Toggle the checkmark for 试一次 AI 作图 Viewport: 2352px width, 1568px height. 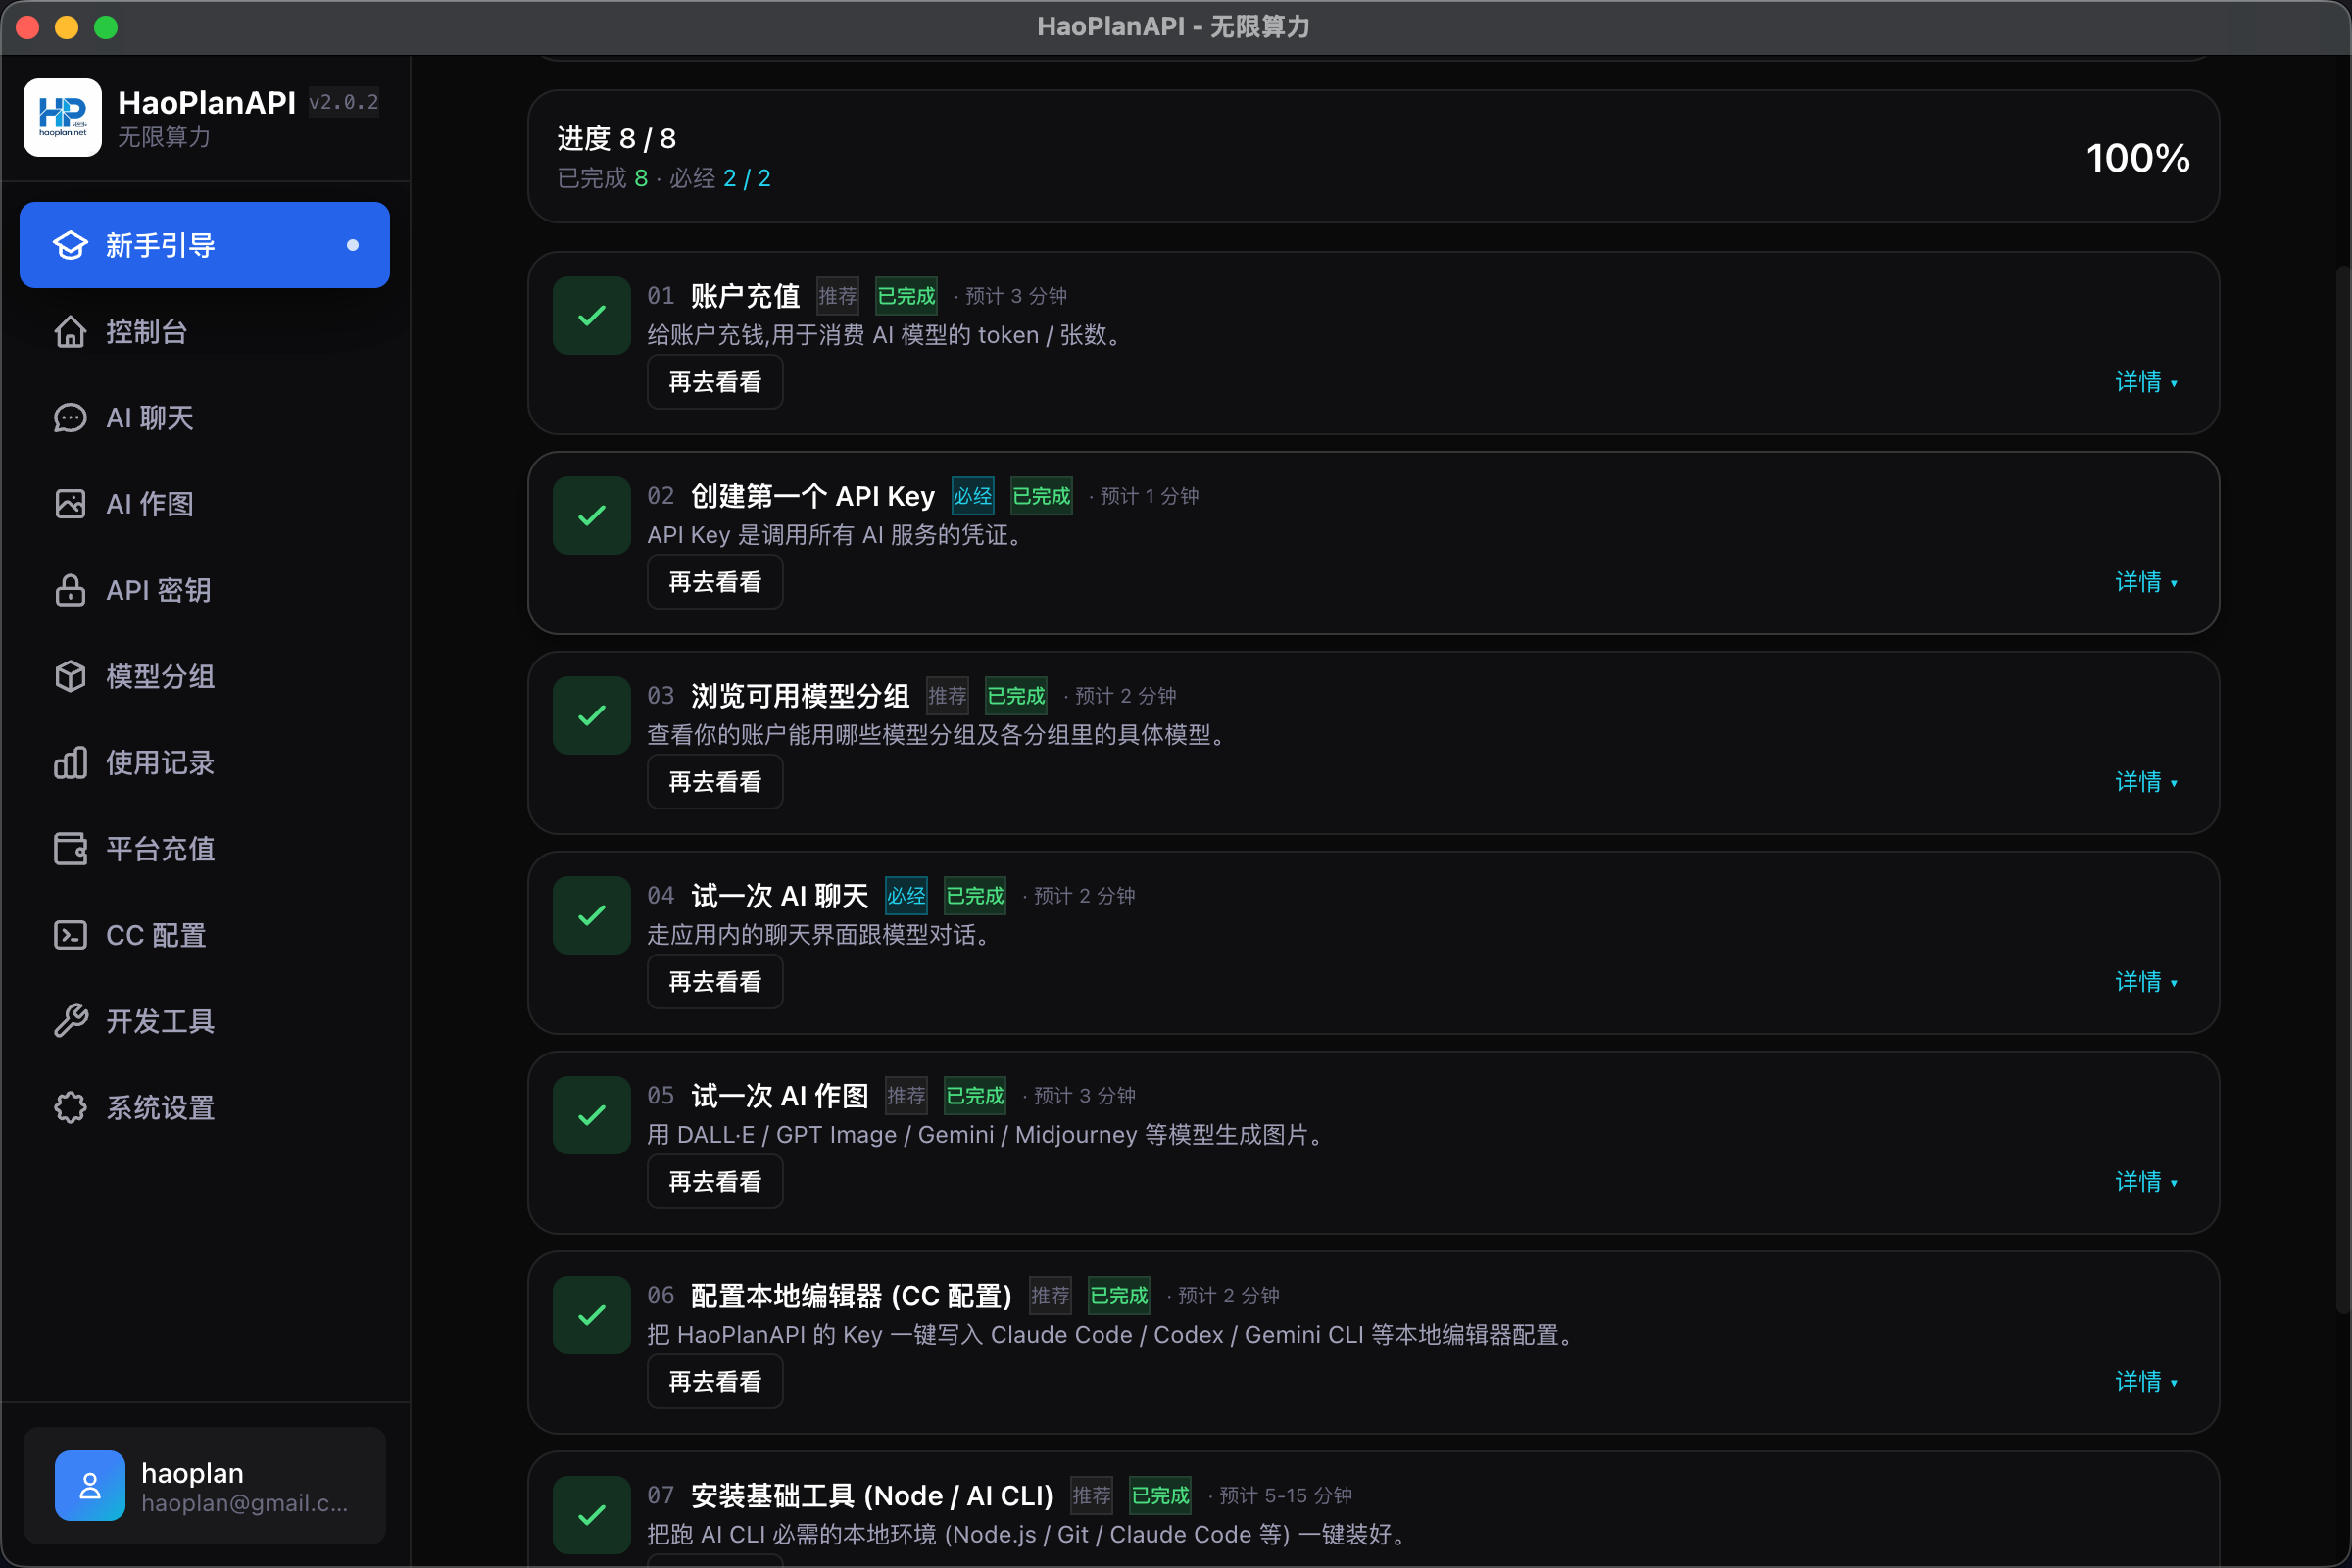coord(592,1116)
